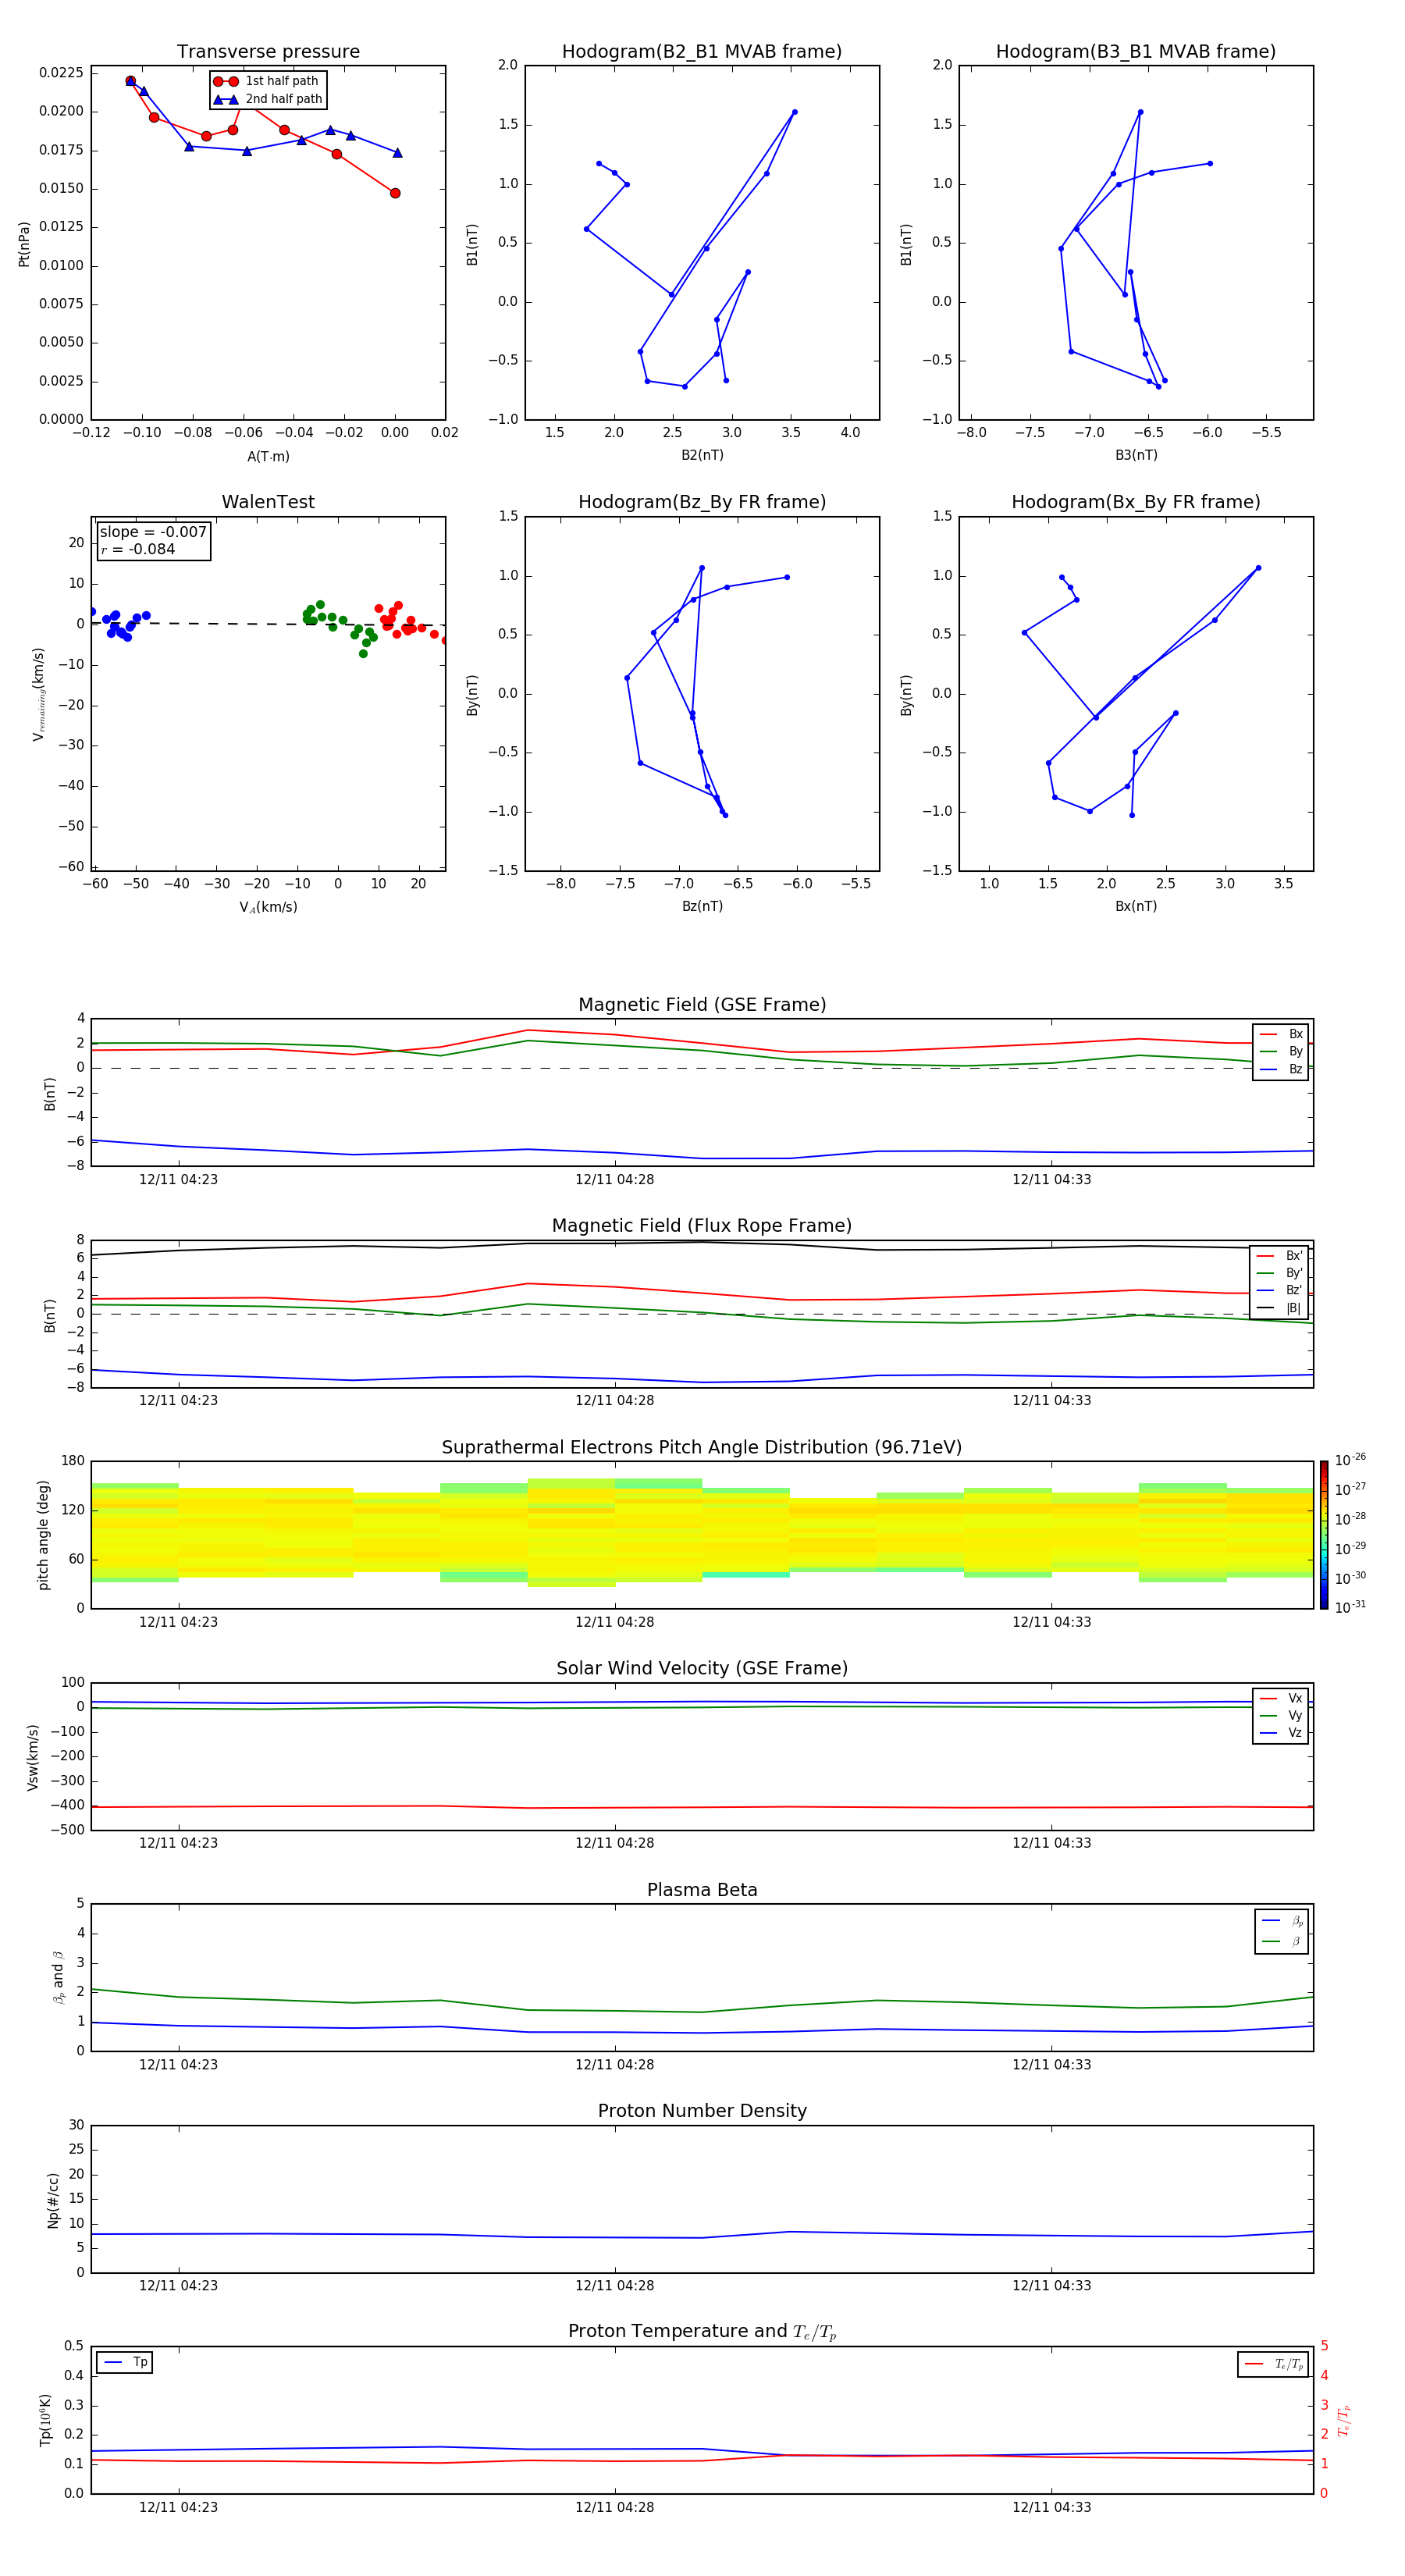Select '|B|' in Flux Rope legend

pyautogui.click(x=1280, y=1308)
